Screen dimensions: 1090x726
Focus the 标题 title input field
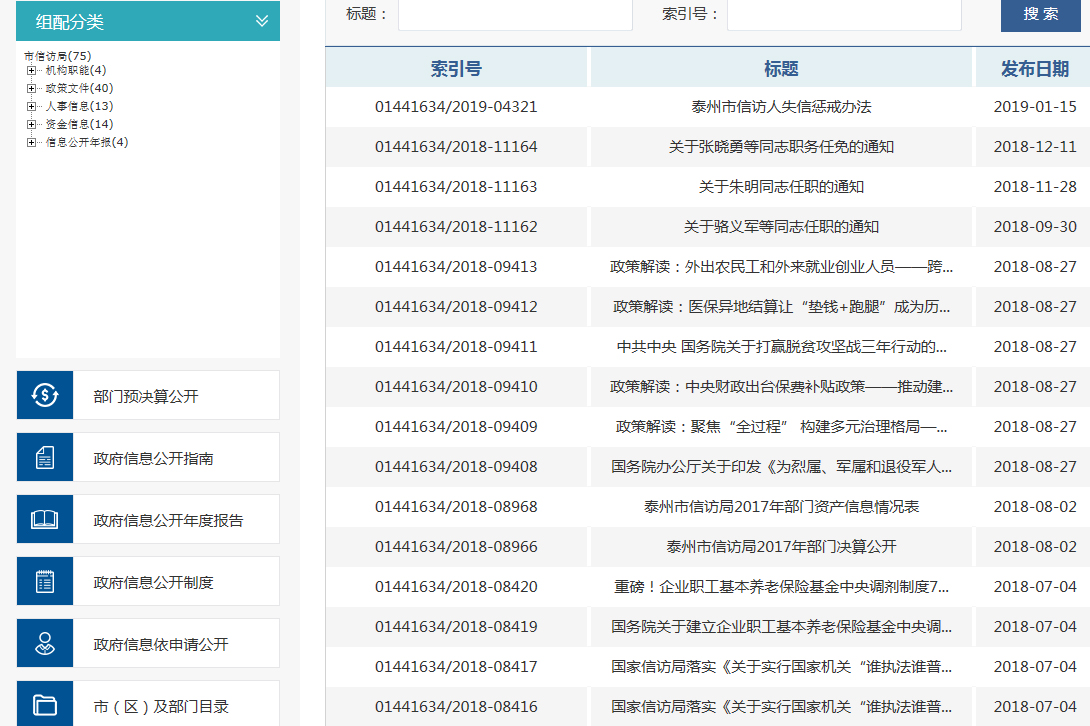pyautogui.click(x=515, y=14)
